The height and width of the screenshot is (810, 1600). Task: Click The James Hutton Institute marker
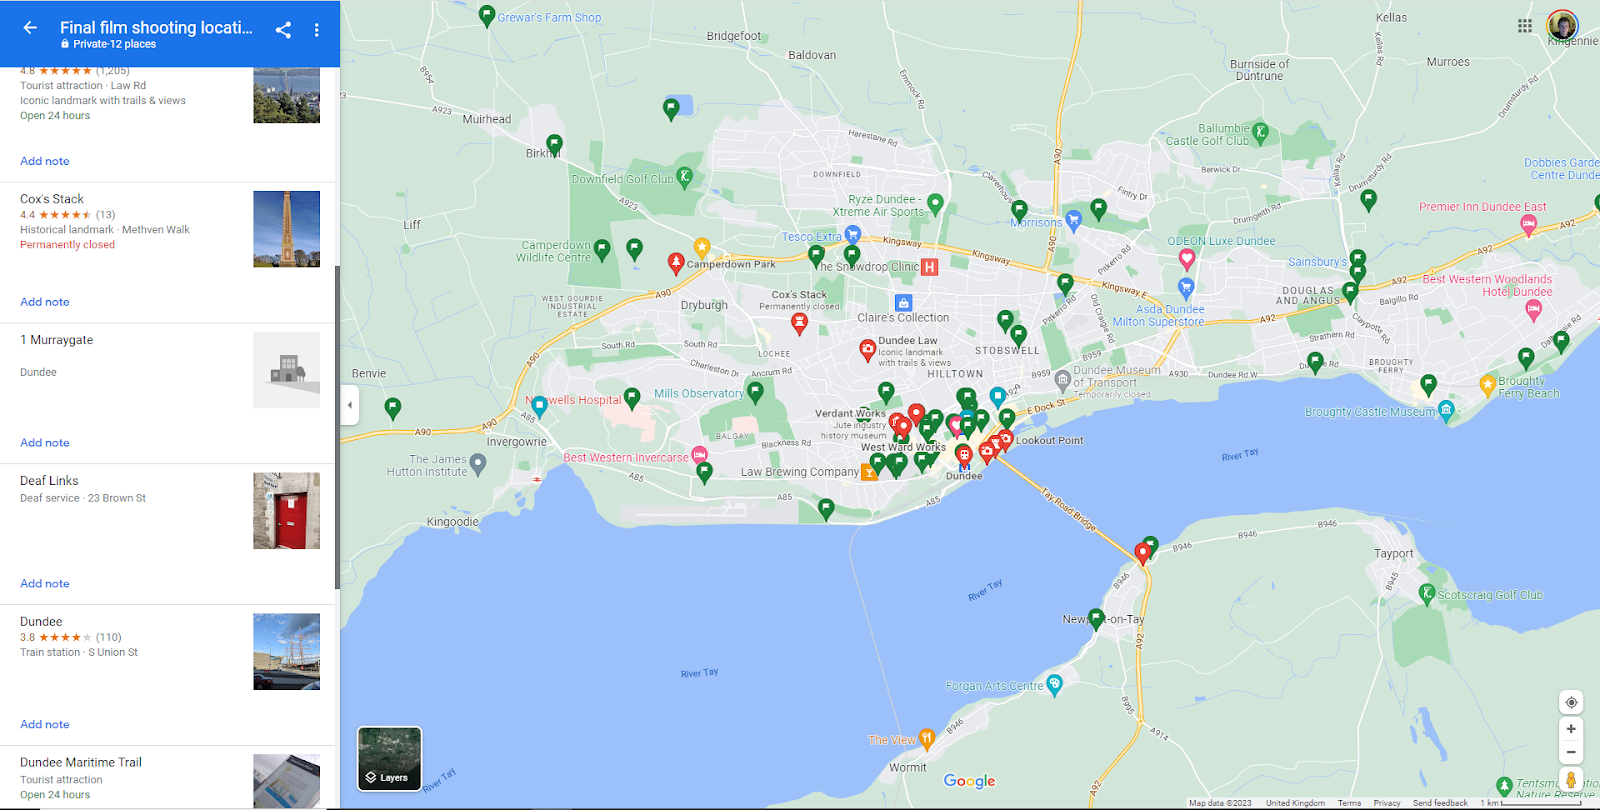click(478, 463)
